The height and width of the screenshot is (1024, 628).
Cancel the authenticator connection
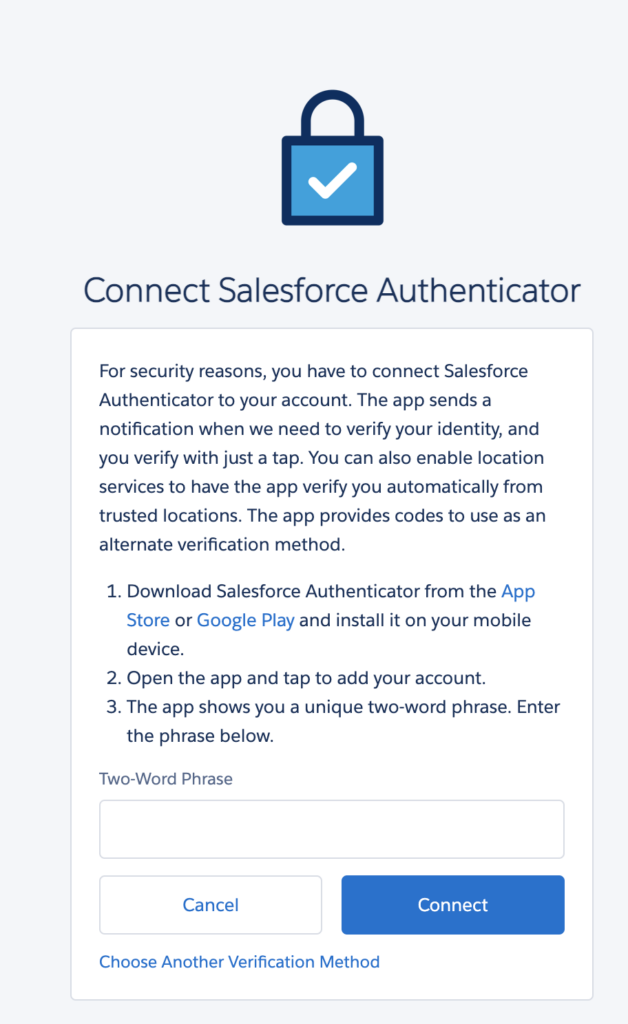click(210, 905)
